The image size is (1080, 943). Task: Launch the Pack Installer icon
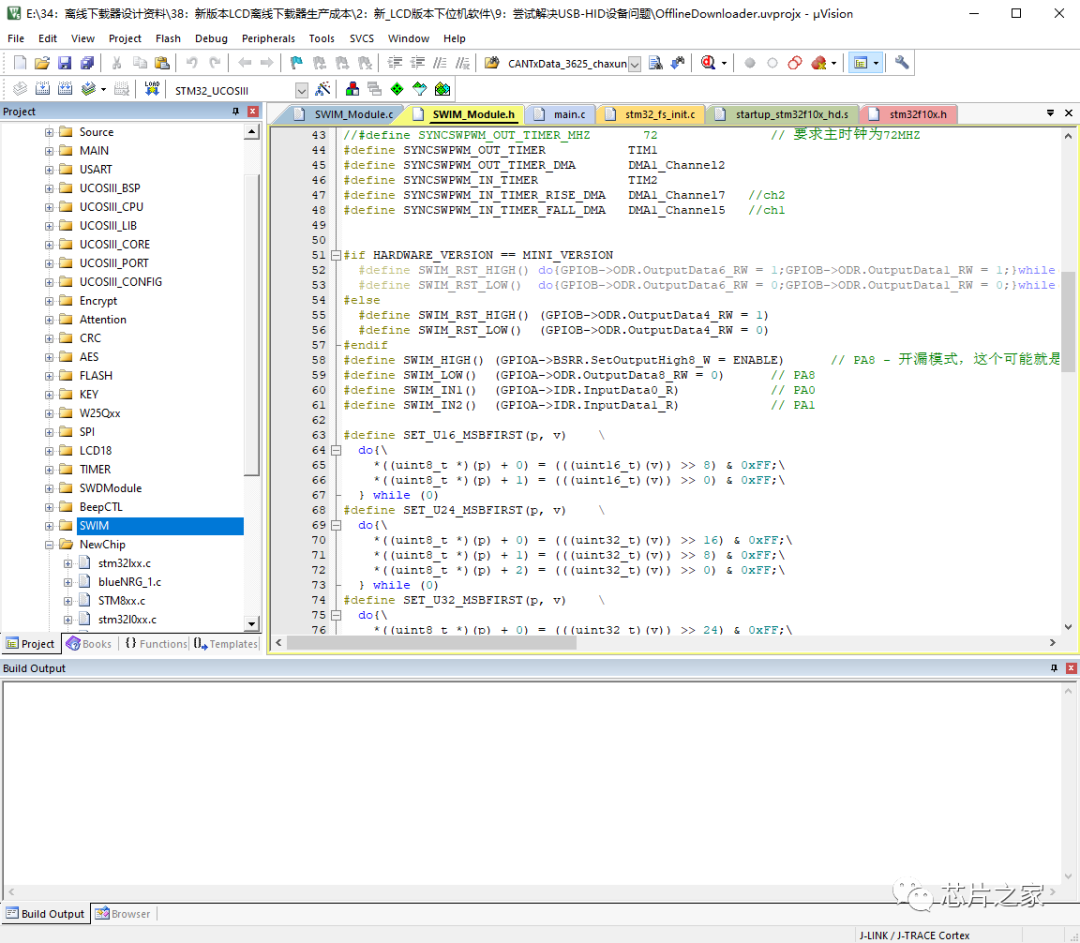(x=442, y=90)
